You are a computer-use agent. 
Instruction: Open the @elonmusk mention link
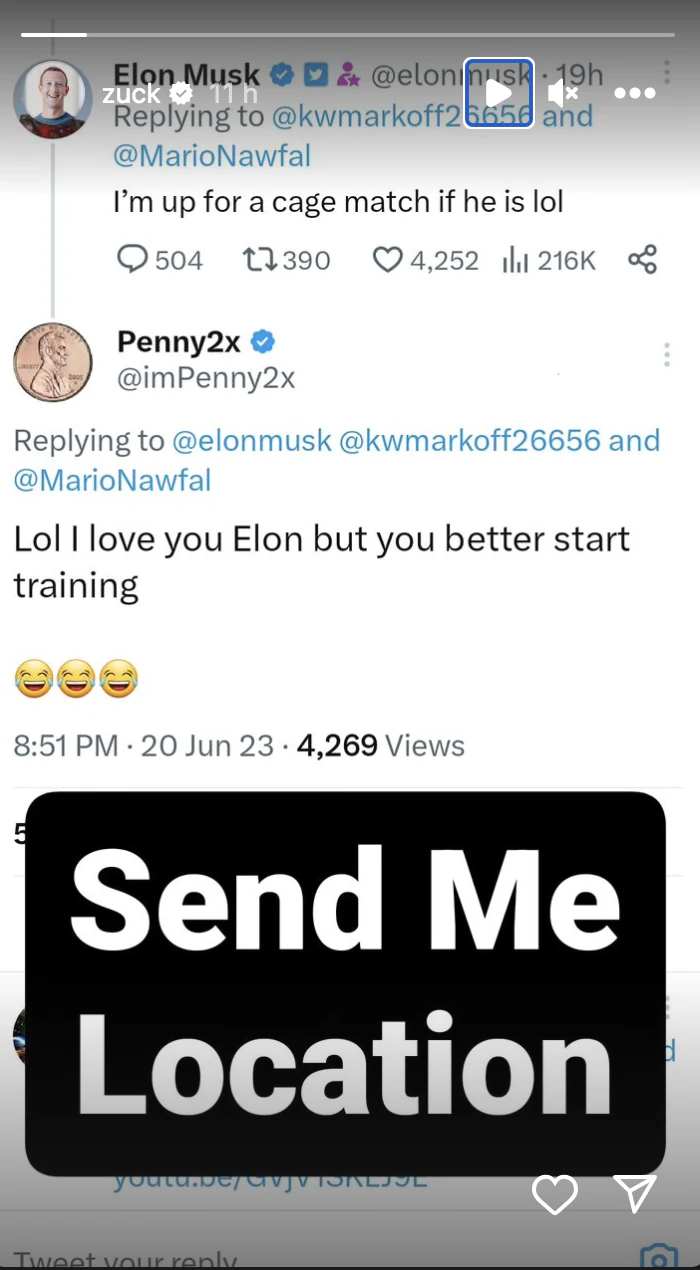(252, 440)
